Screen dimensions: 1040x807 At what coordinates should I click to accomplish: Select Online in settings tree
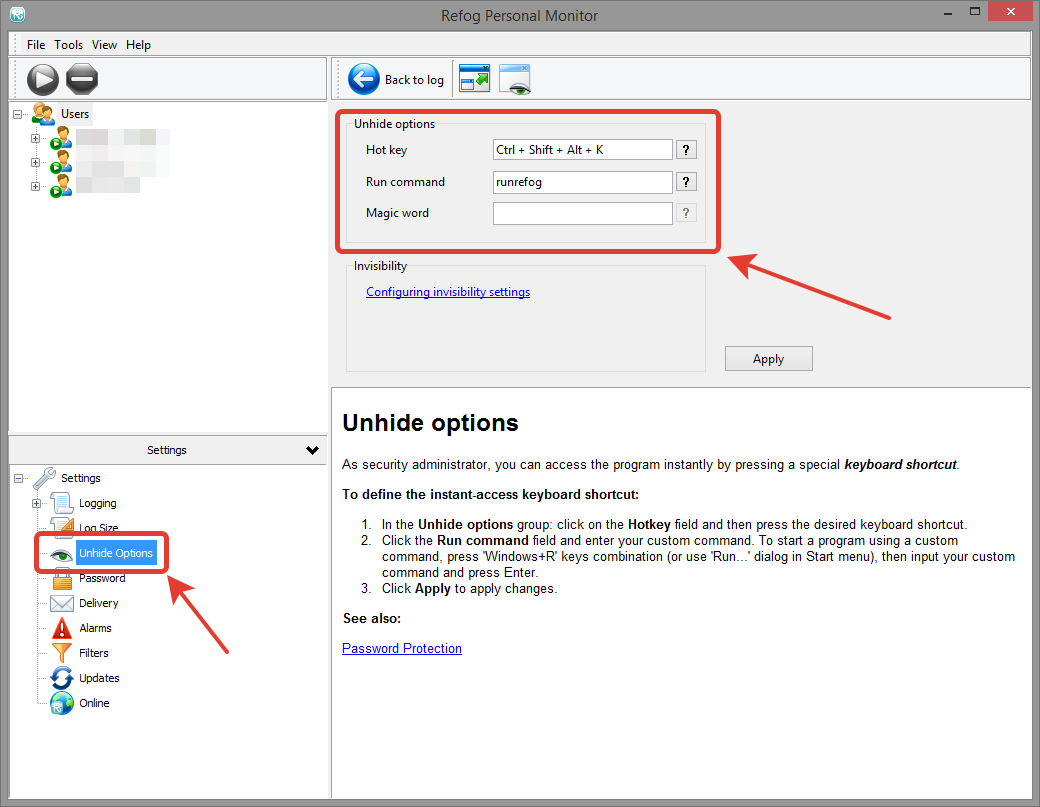[94, 703]
